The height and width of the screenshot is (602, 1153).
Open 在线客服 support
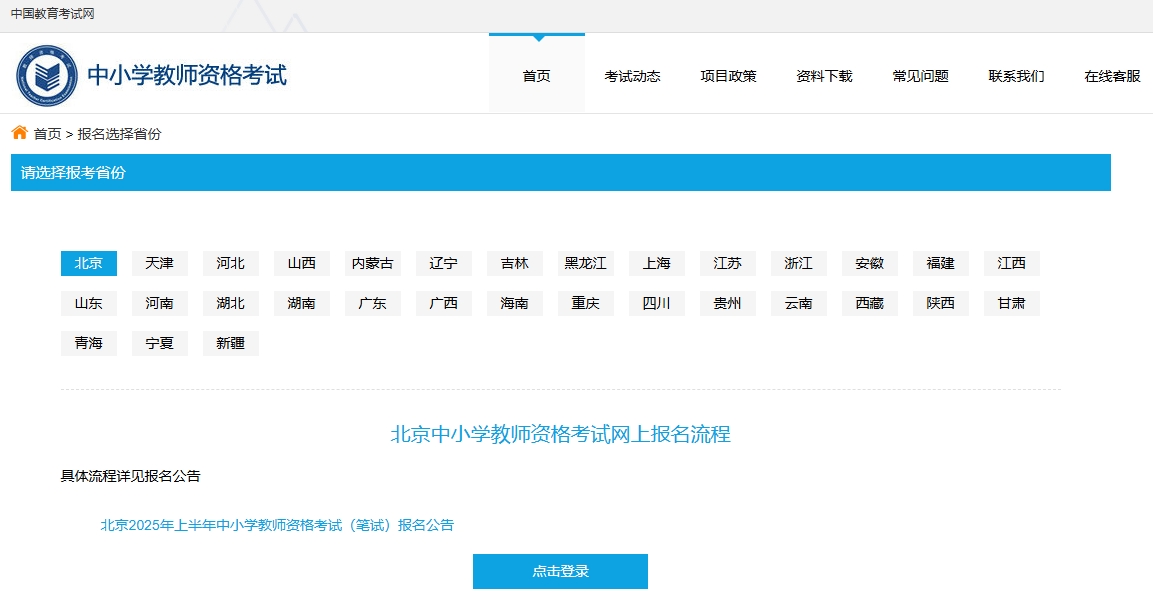(x=1112, y=76)
